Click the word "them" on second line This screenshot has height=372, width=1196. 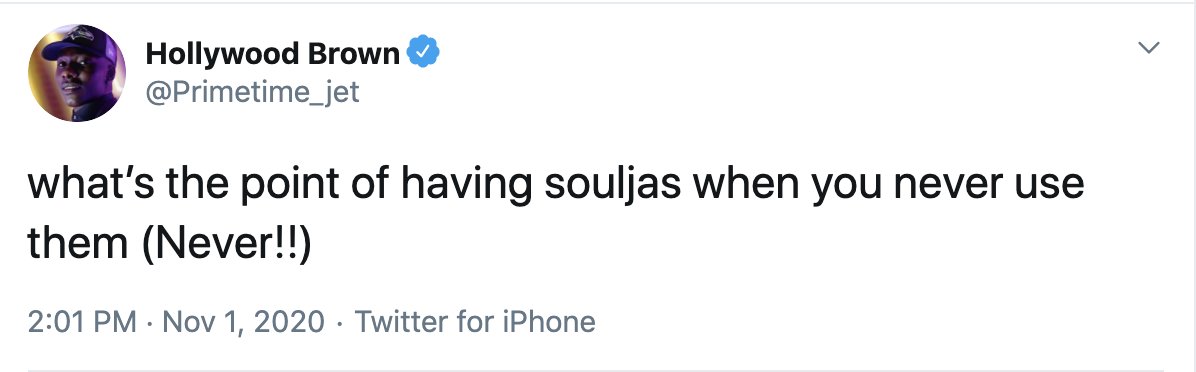[78, 242]
